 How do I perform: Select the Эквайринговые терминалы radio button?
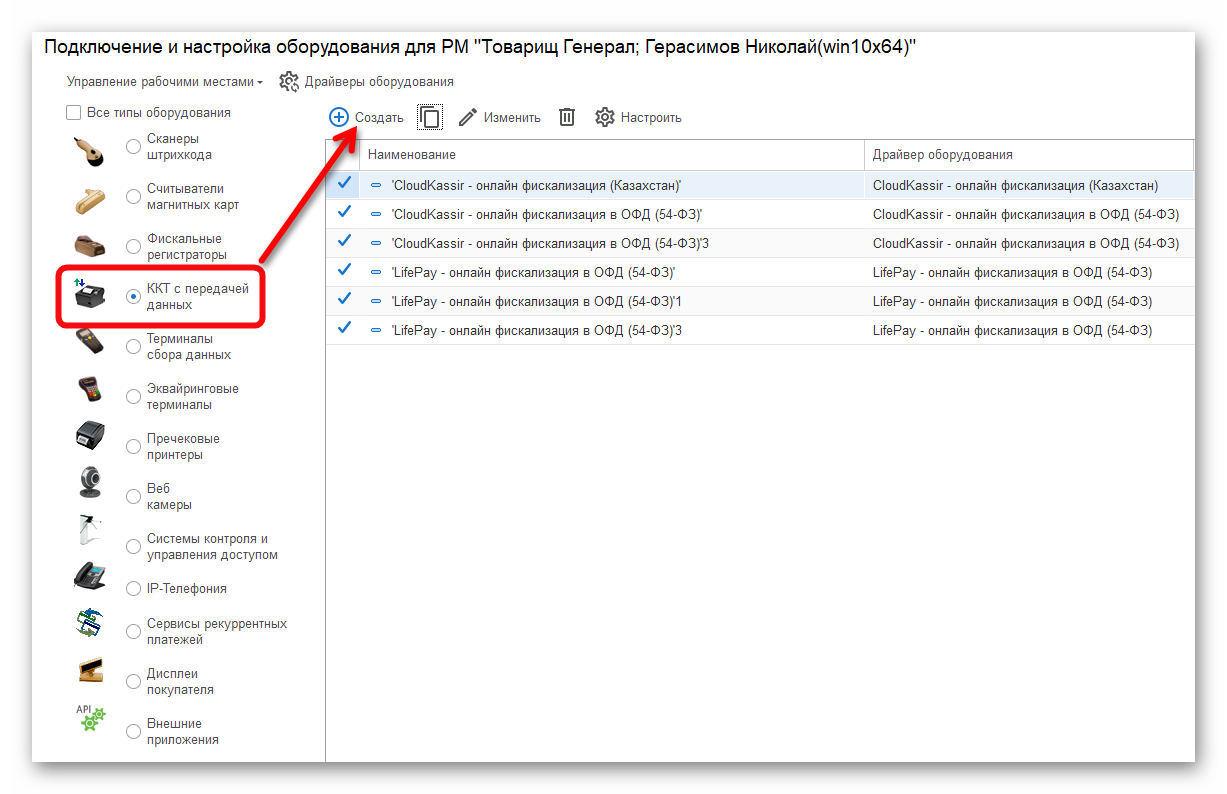133,397
